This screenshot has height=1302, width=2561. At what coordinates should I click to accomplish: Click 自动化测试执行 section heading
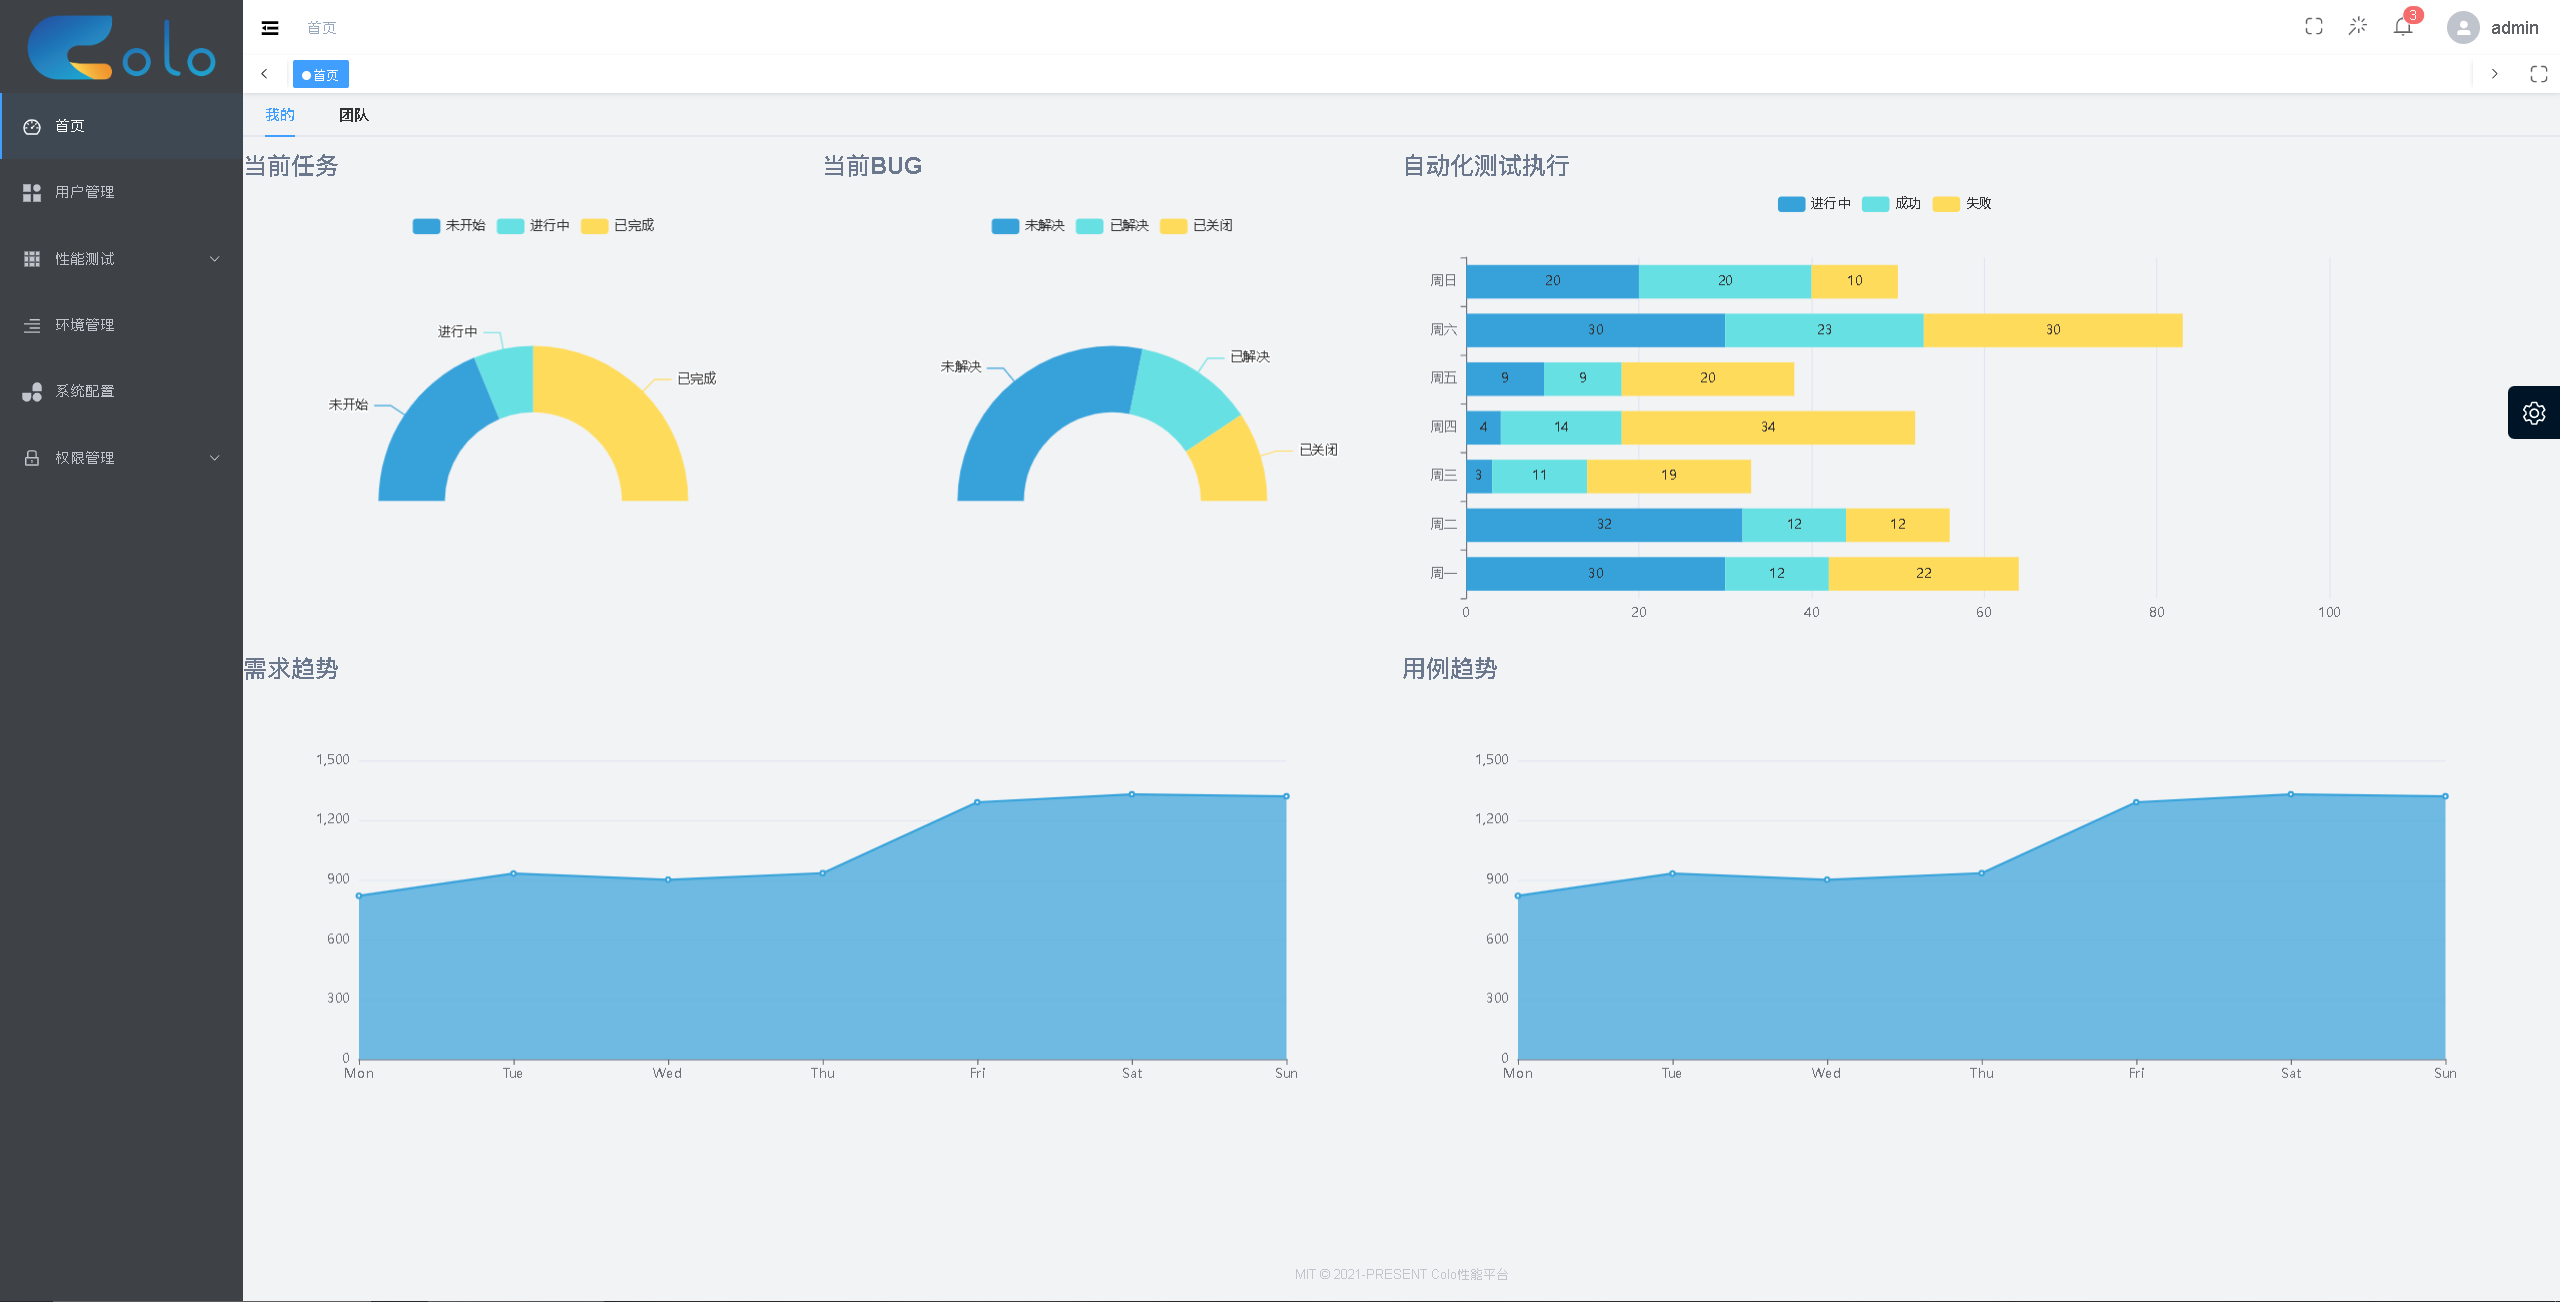1486,166
